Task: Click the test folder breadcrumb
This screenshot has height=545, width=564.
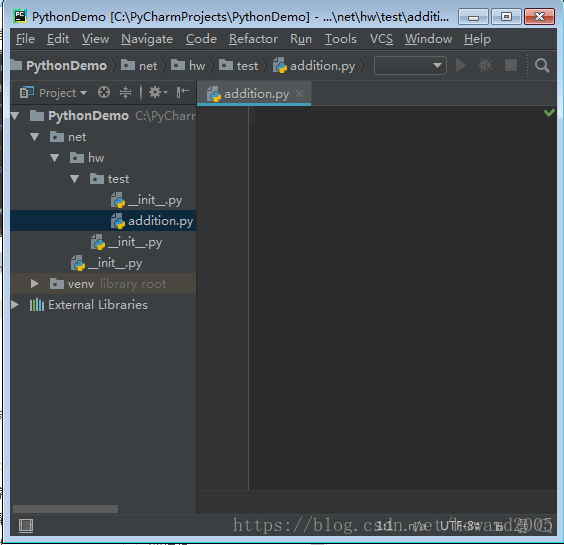Action: [238, 66]
